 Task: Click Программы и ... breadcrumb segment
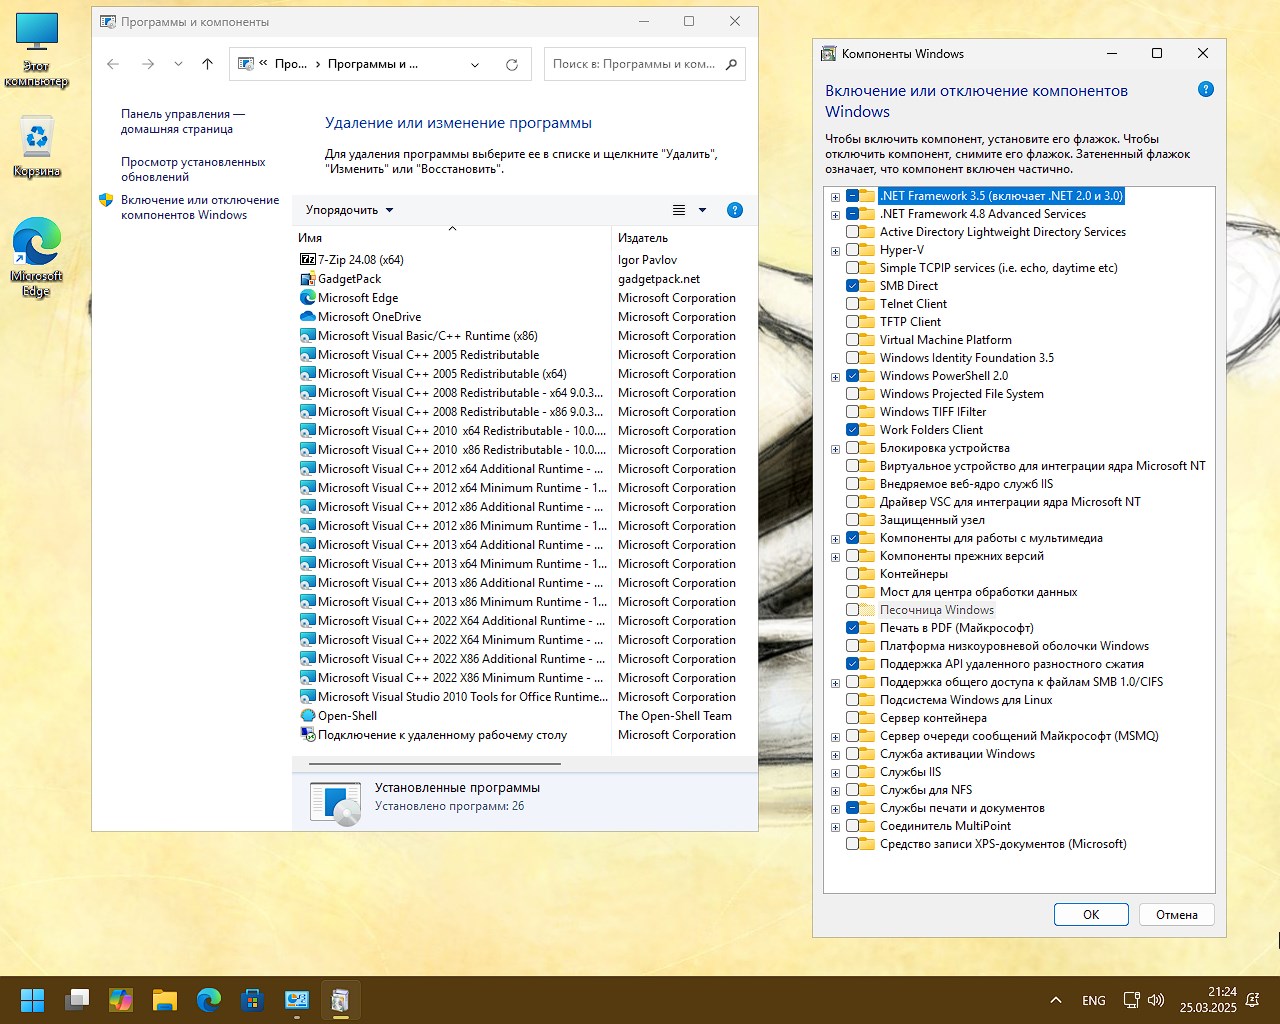(373, 64)
